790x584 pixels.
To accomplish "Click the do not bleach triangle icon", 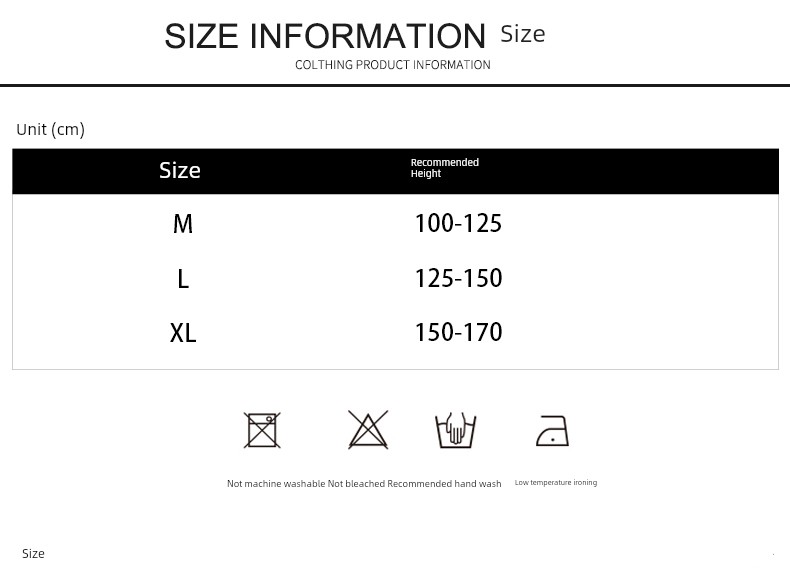I will coord(368,429).
